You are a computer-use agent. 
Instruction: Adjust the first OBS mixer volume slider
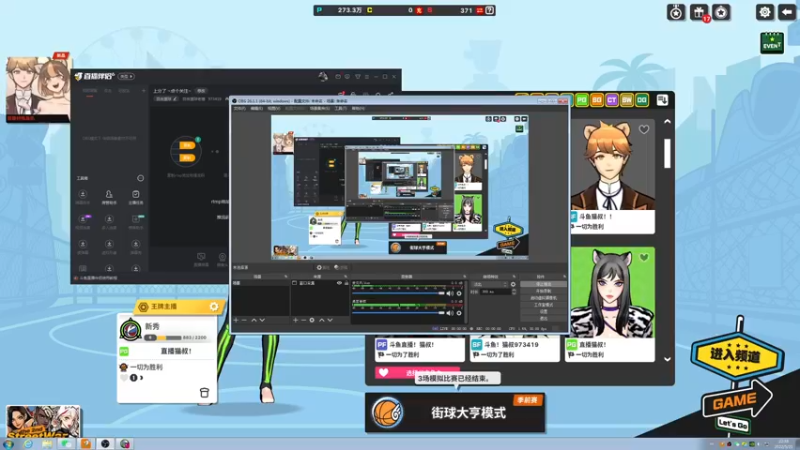pyautogui.click(x=398, y=293)
